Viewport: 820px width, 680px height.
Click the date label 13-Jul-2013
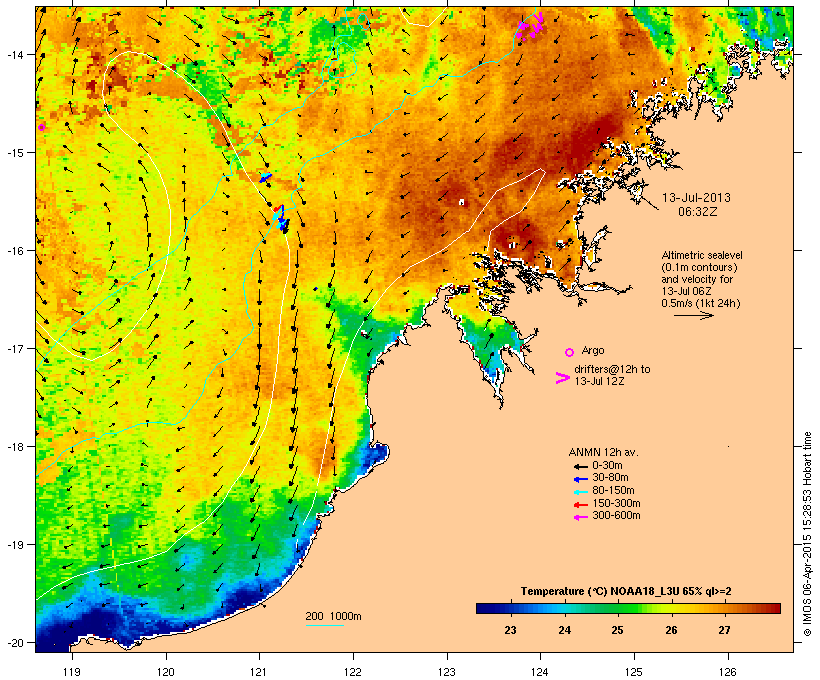[x=696, y=198]
